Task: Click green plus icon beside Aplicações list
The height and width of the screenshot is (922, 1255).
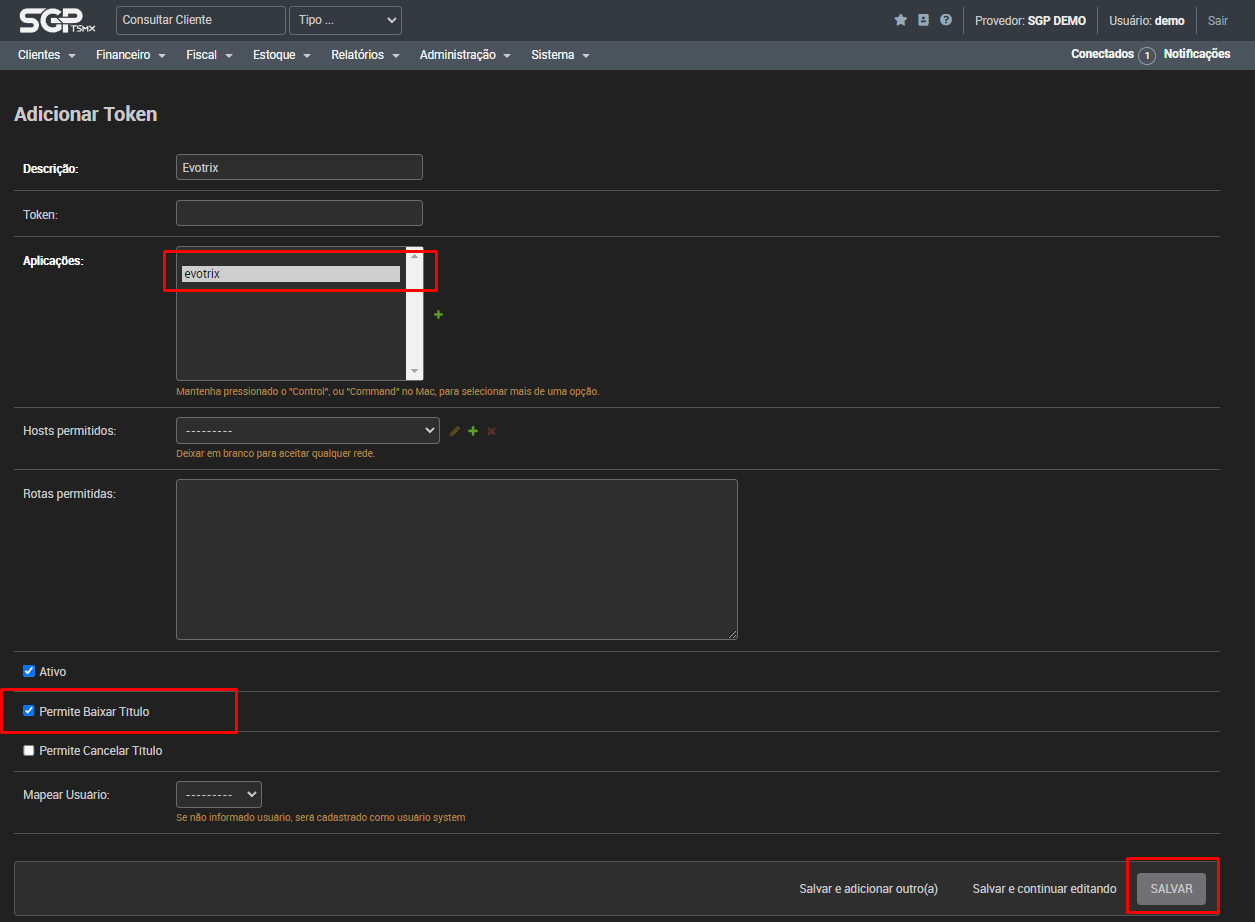Action: (438, 315)
